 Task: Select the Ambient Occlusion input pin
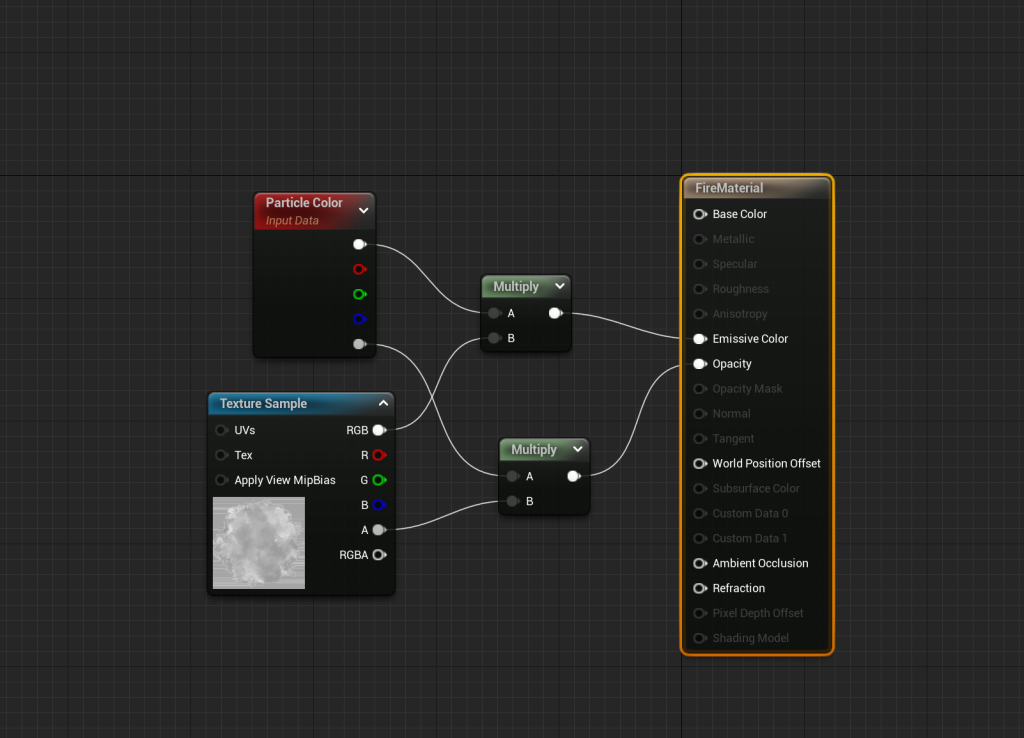(x=699, y=563)
